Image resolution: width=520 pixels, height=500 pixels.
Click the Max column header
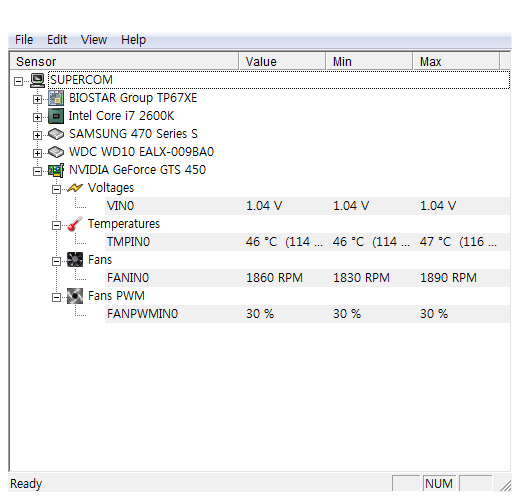click(x=457, y=61)
